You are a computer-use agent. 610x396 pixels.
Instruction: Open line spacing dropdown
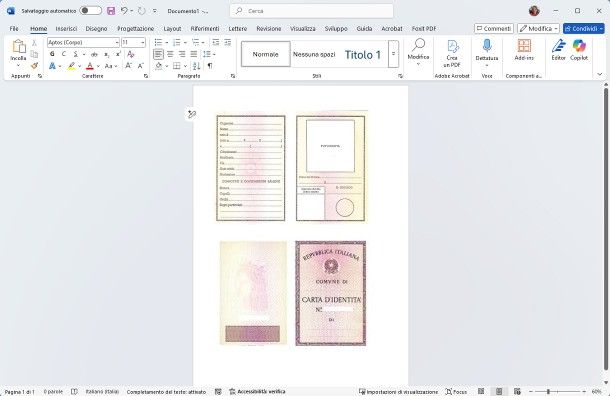pyautogui.click(x=214, y=54)
